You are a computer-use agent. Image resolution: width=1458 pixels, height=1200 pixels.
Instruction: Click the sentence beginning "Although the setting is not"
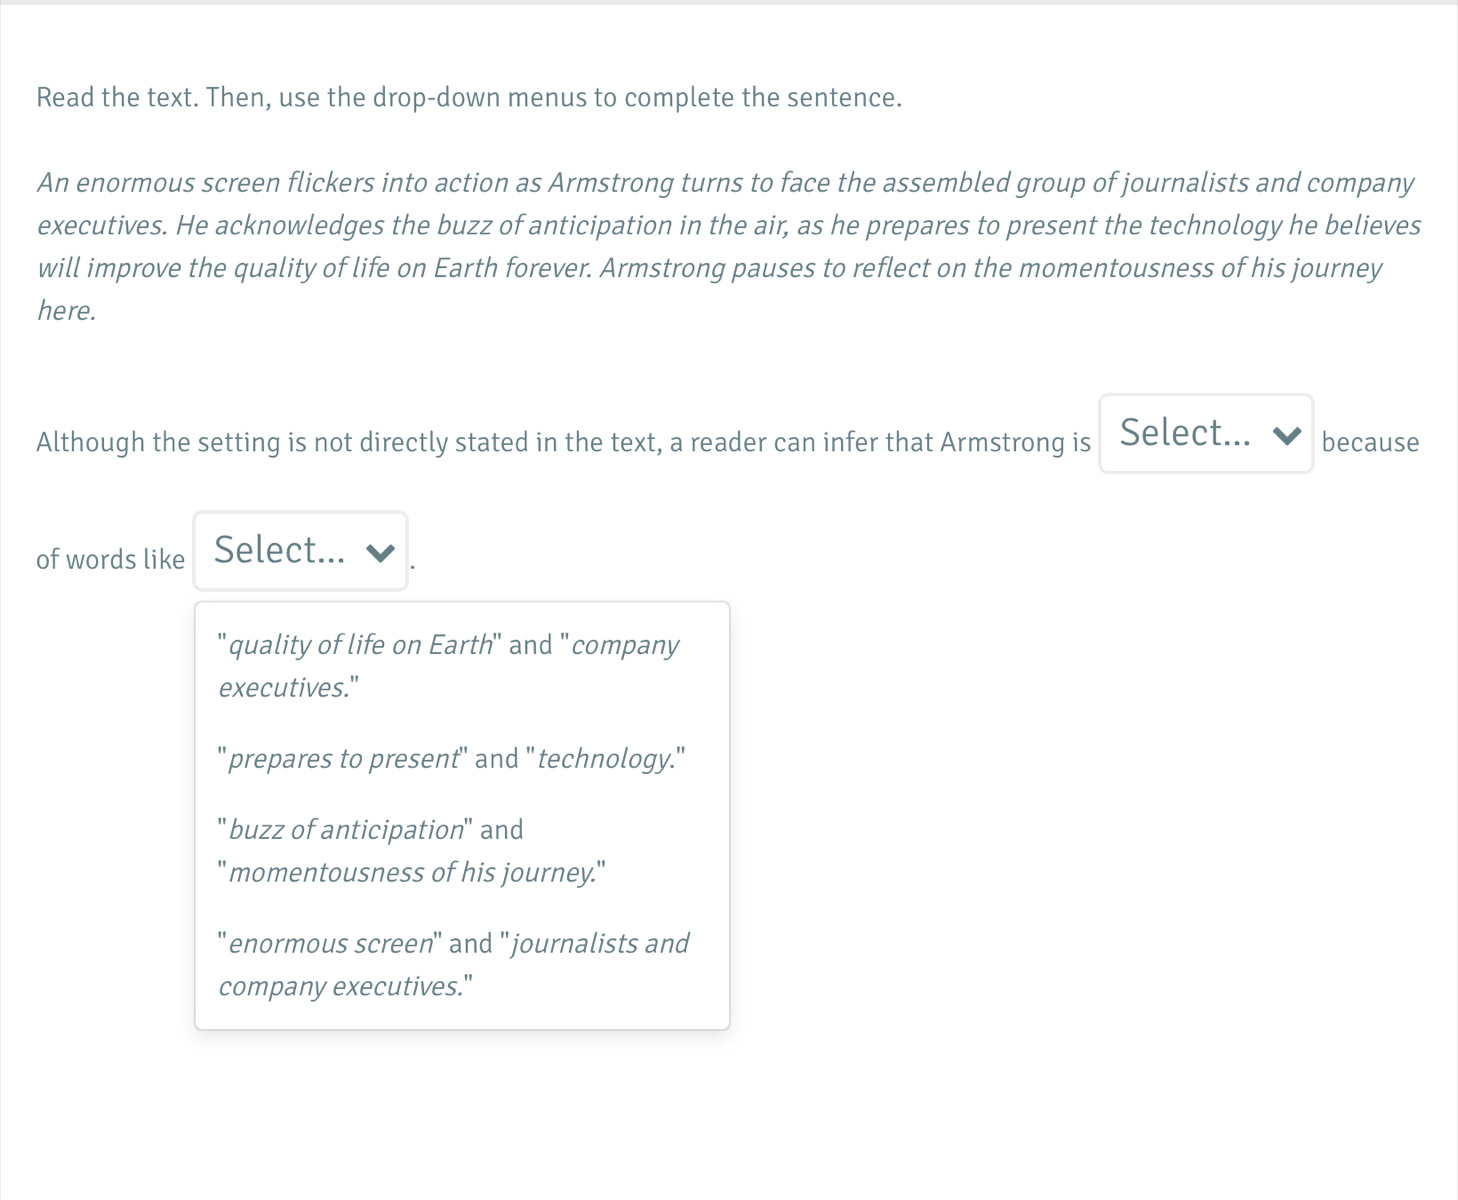click(563, 442)
